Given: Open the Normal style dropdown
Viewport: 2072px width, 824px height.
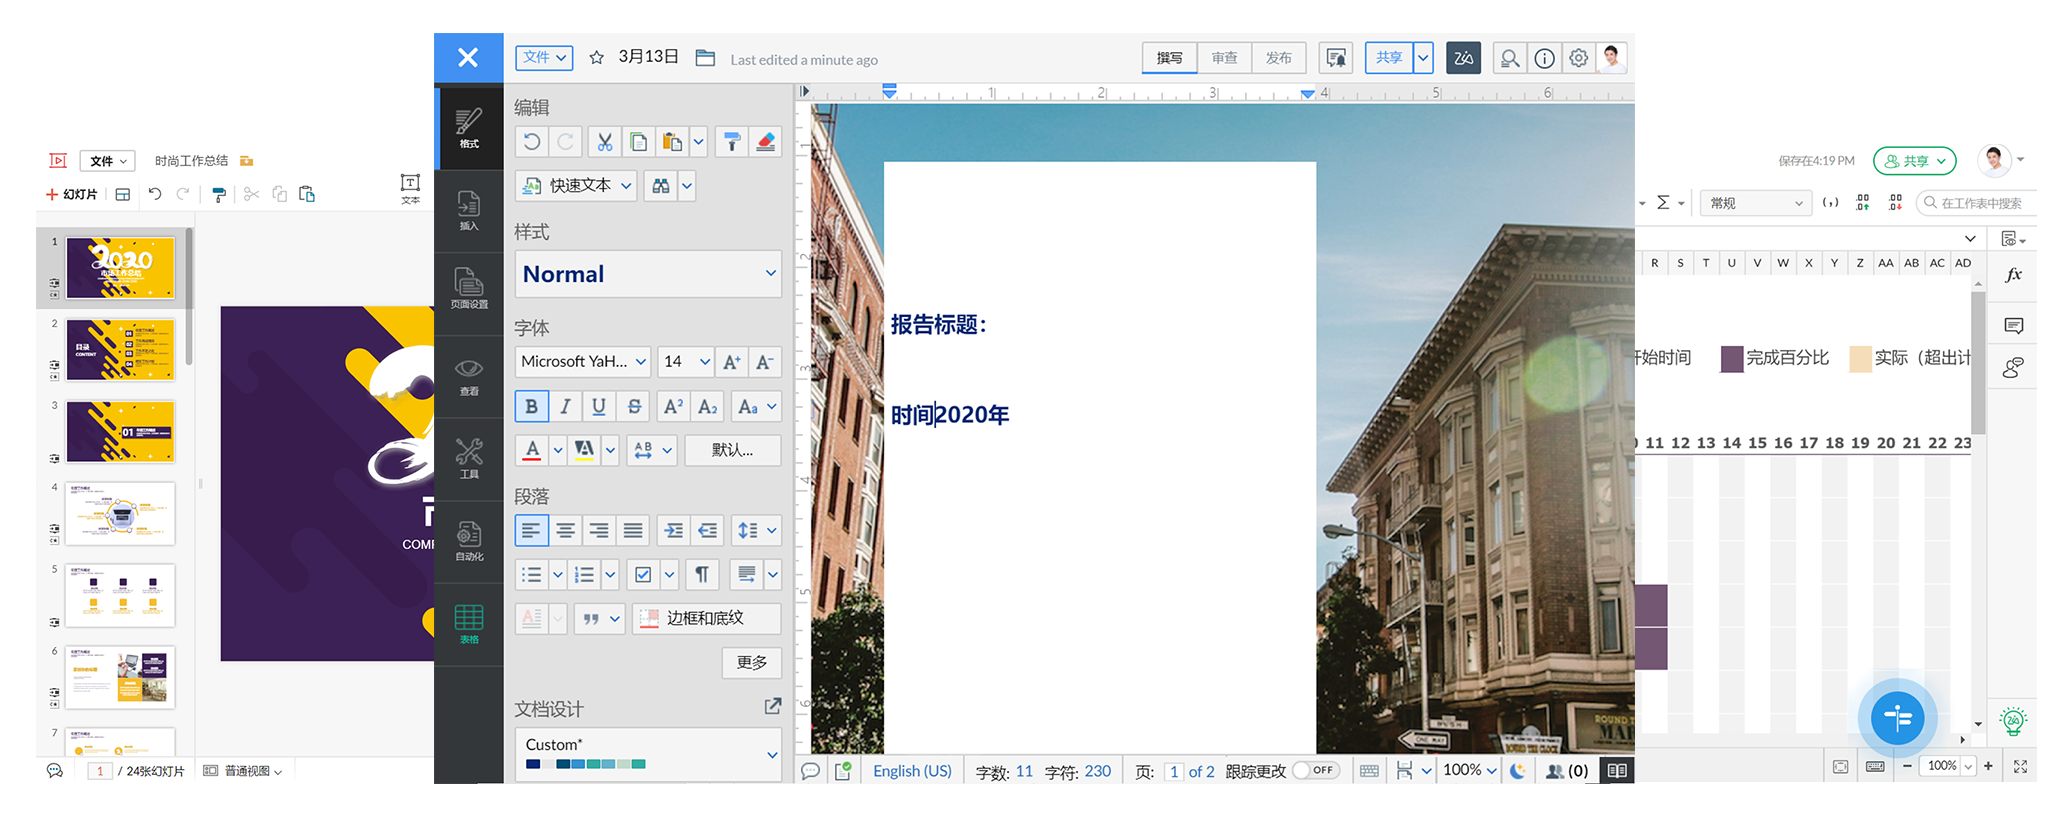Looking at the screenshot, I should click(648, 274).
